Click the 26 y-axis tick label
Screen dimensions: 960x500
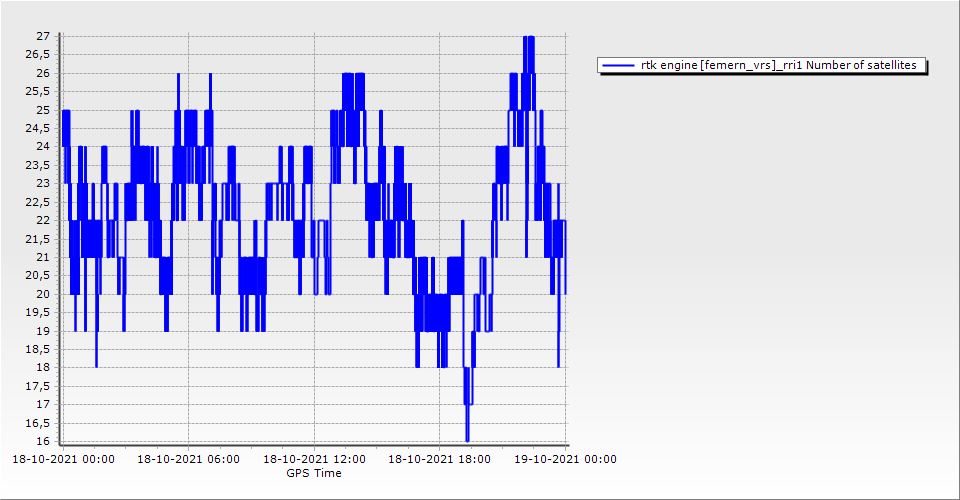[42, 73]
